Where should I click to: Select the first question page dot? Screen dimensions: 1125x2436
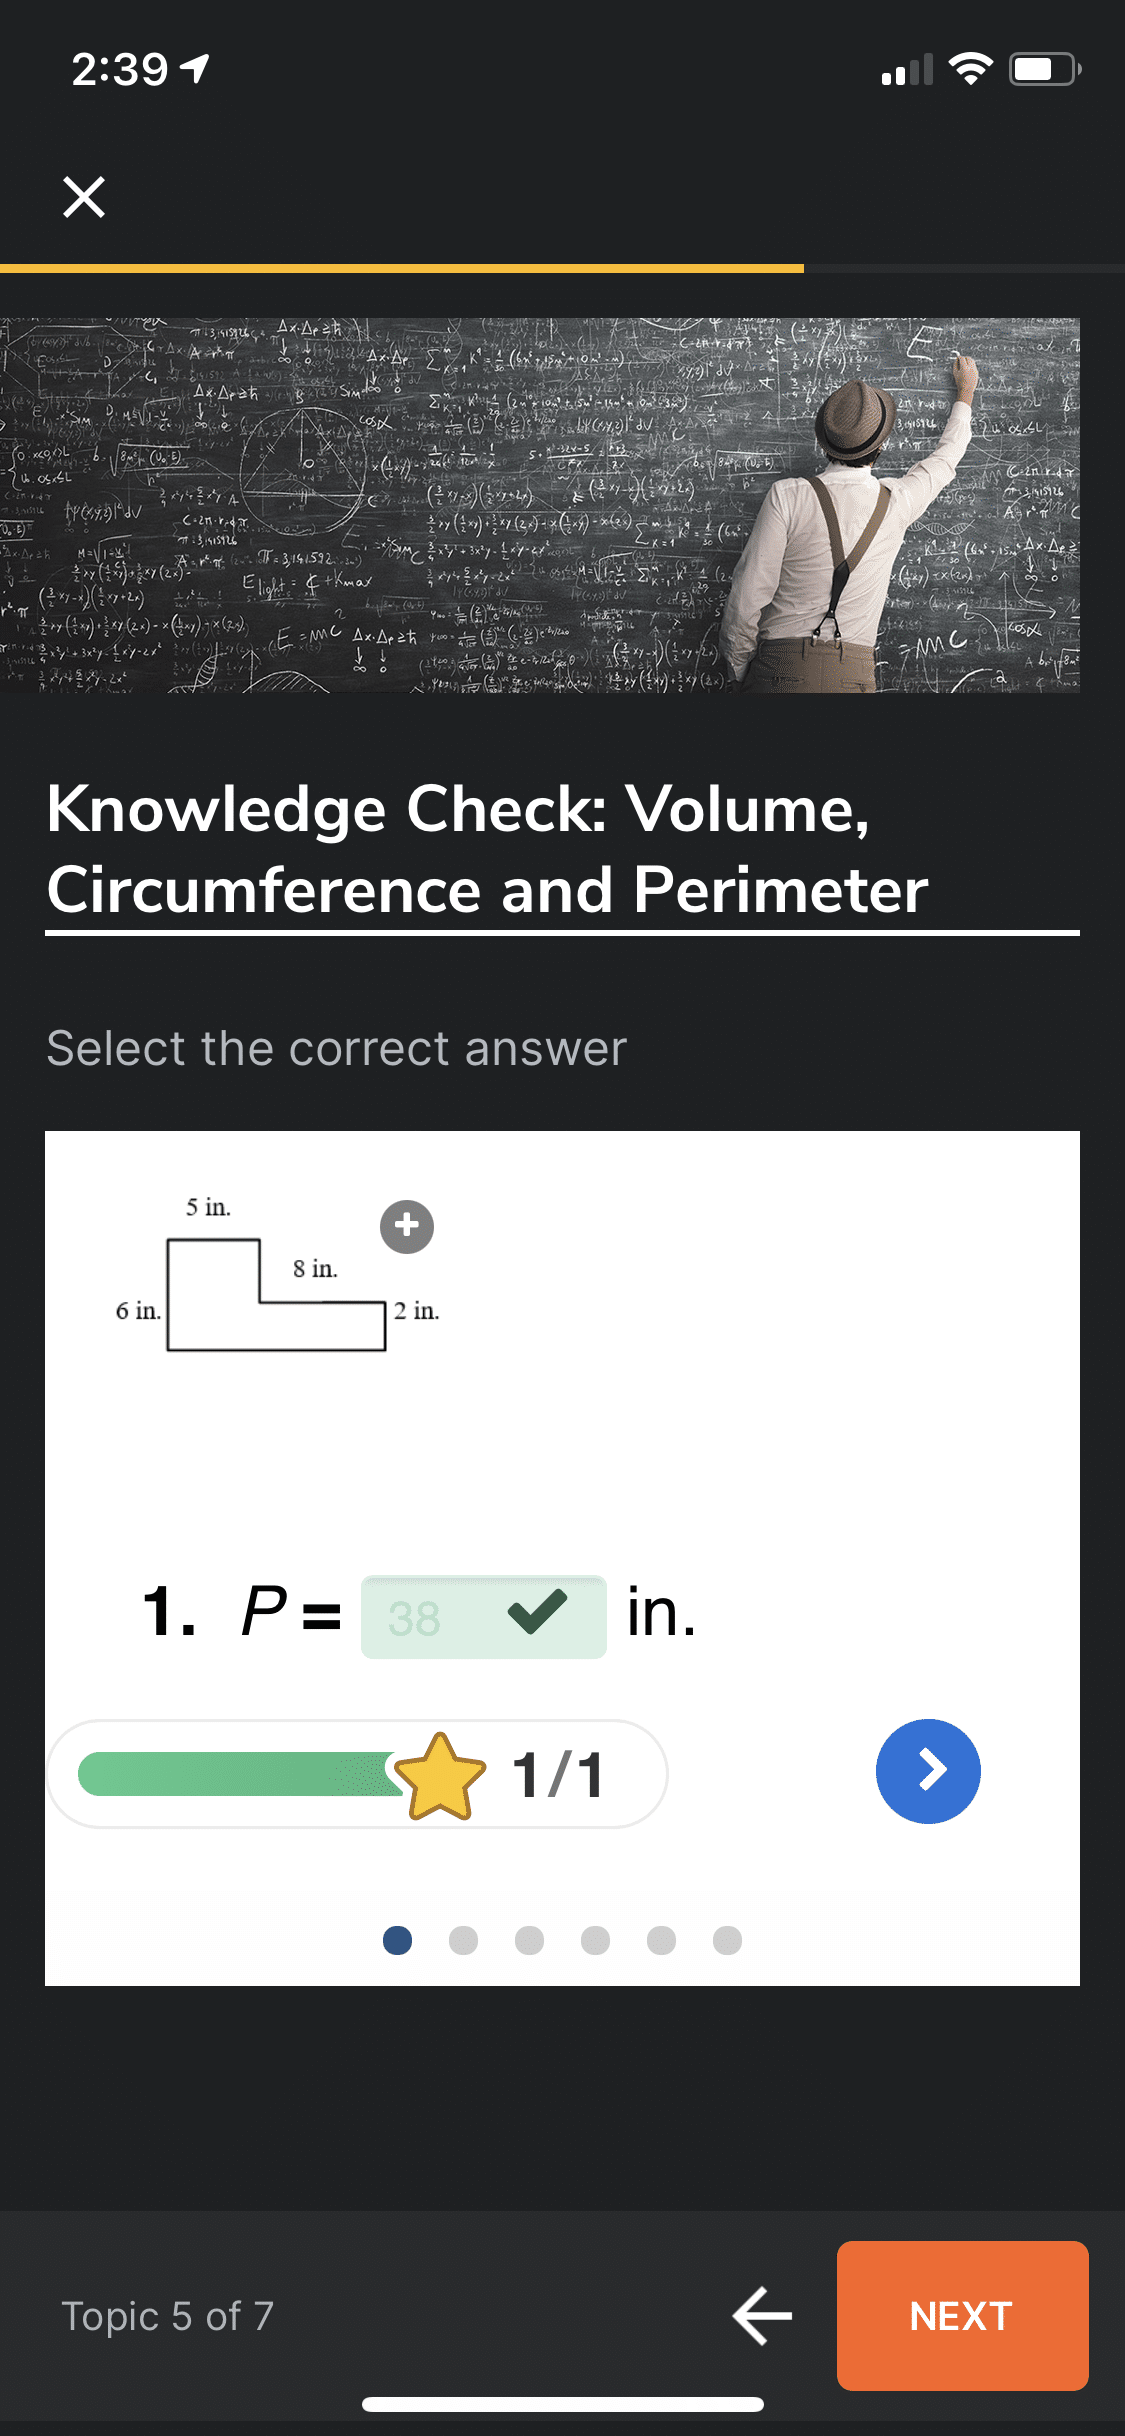[x=398, y=1940]
